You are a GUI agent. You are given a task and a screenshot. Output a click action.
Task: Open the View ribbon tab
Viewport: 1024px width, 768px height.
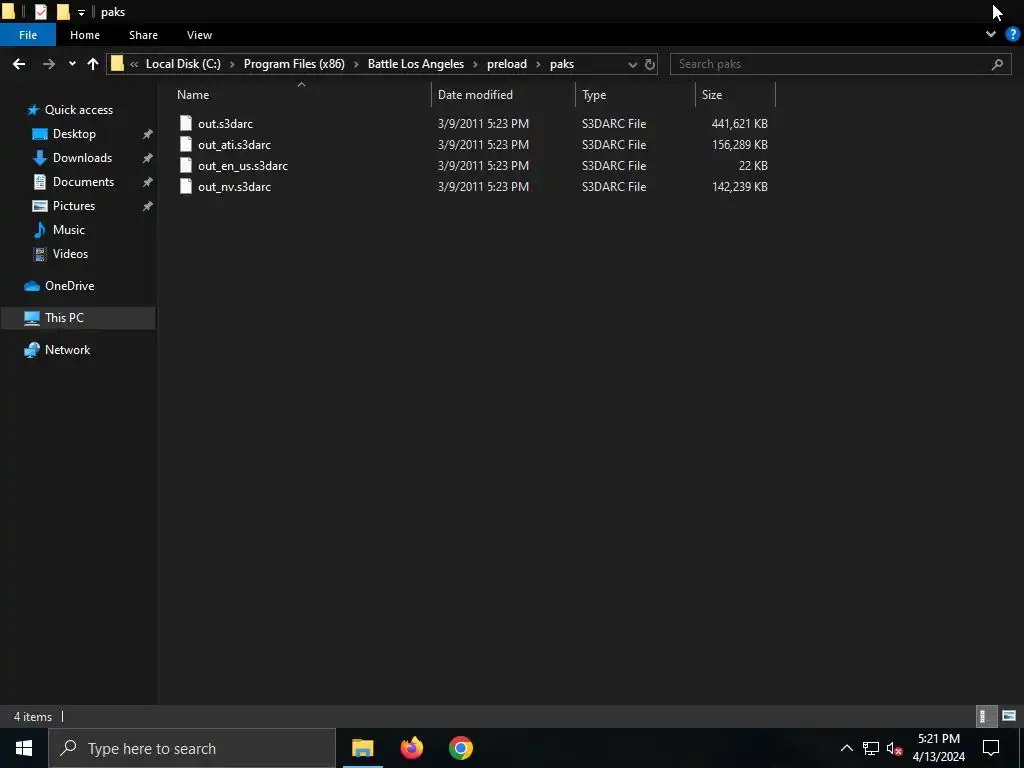pos(199,35)
